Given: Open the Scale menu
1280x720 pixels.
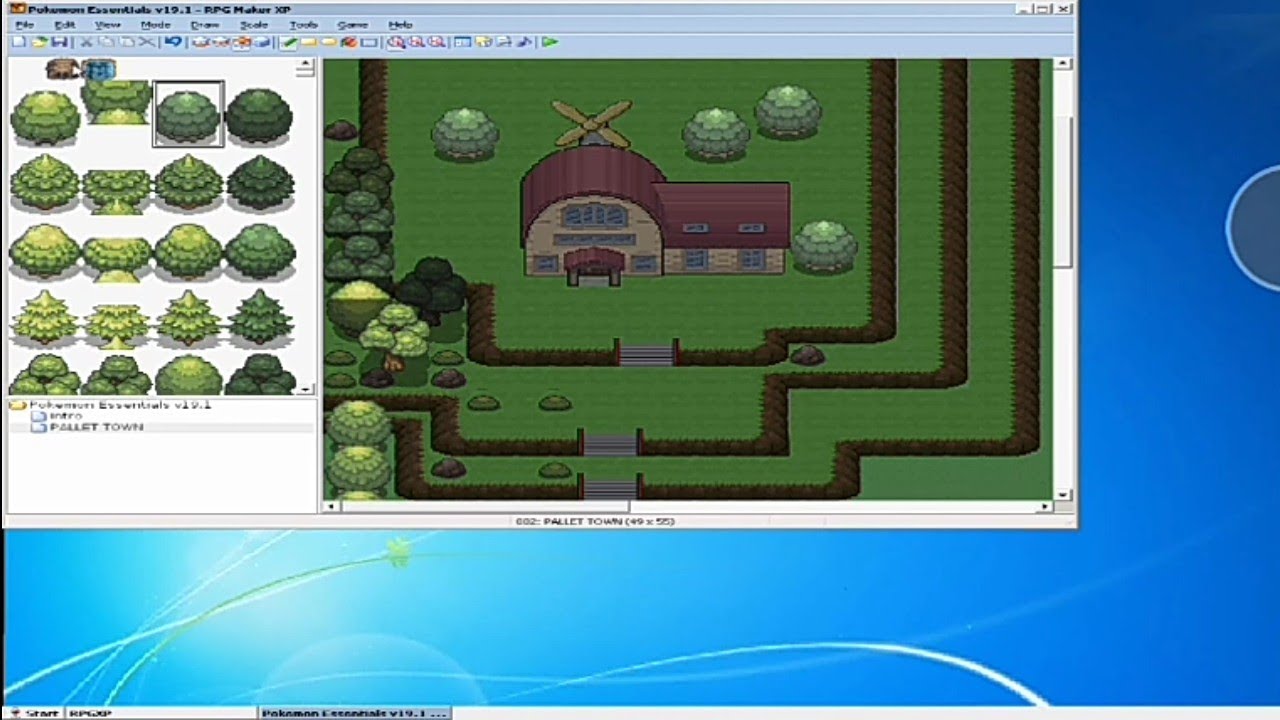Looking at the screenshot, I should click(x=254, y=24).
